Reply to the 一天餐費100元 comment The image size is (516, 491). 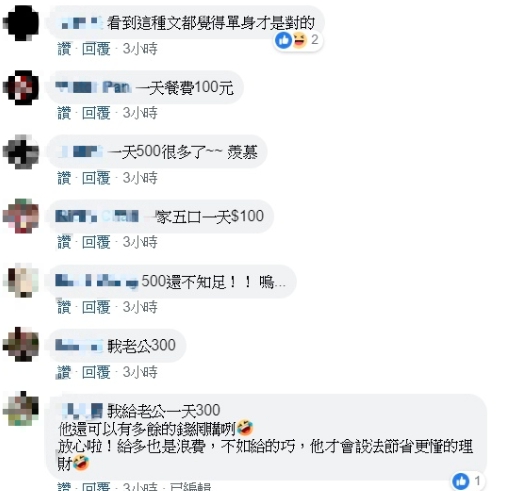pyautogui.click(x=96, y=113)
